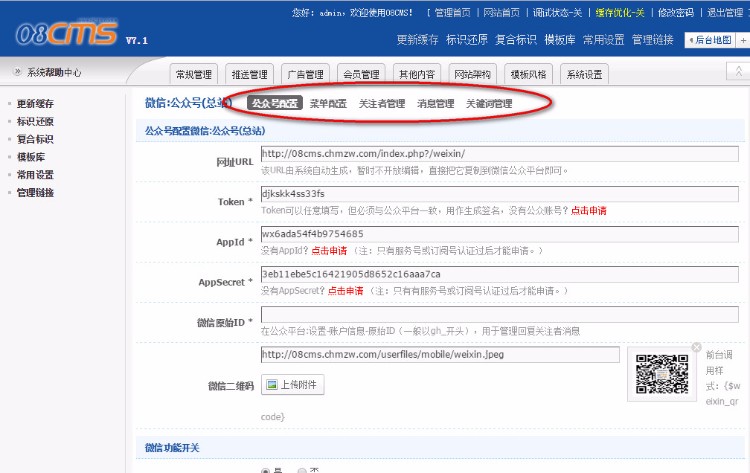Image resolution: width=750 pixels, height=473 pixels.
Task: Open 更新缓存 in left sidebar
Action: 35,104
